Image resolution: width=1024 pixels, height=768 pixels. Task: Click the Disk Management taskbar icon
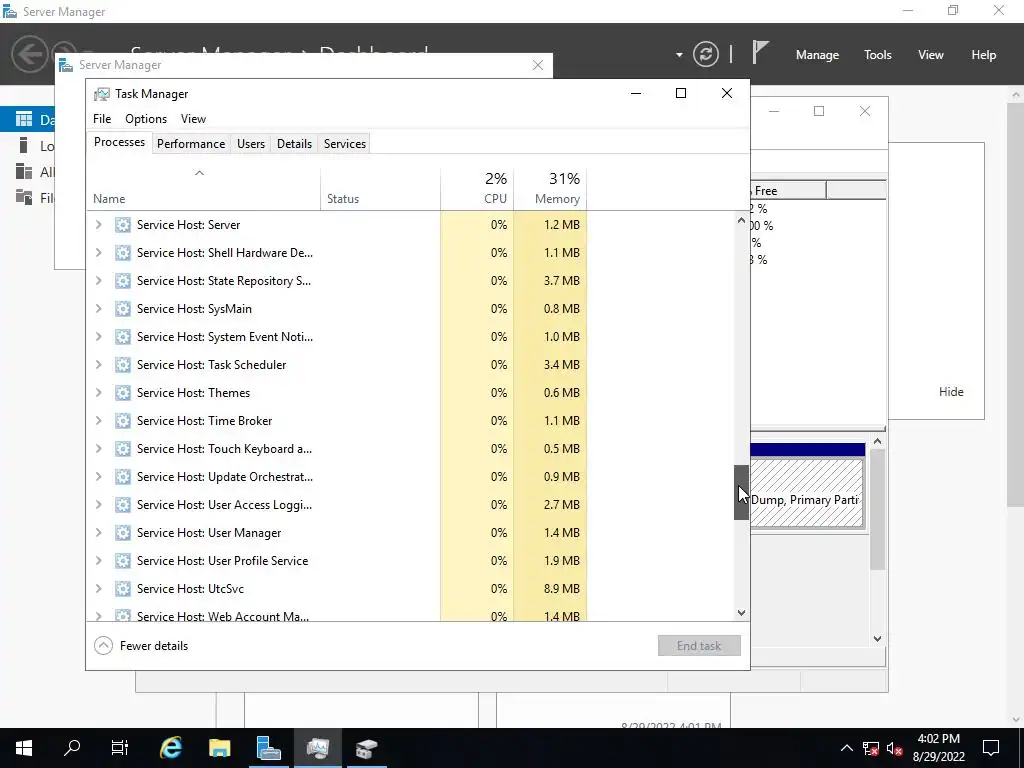tap(366, 748)
